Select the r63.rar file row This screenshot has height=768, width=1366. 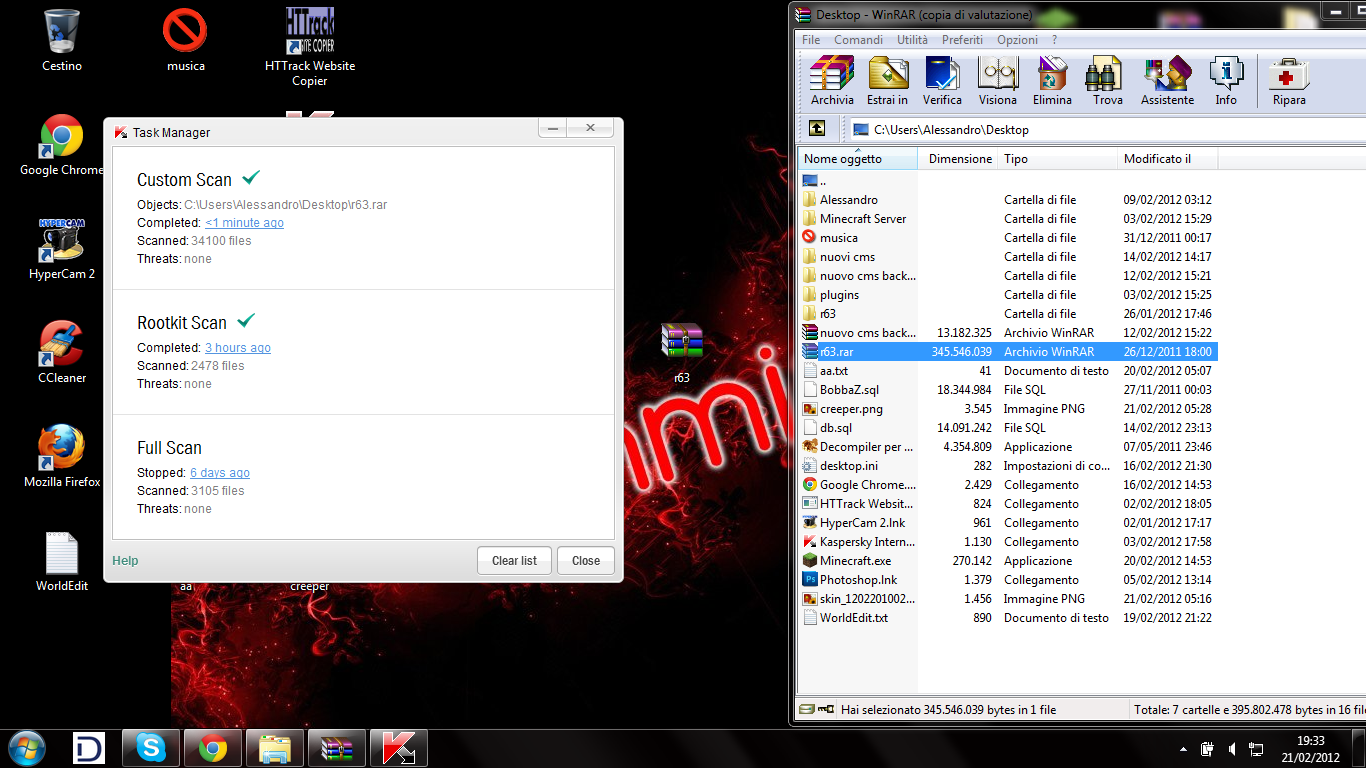(1008, 352)
